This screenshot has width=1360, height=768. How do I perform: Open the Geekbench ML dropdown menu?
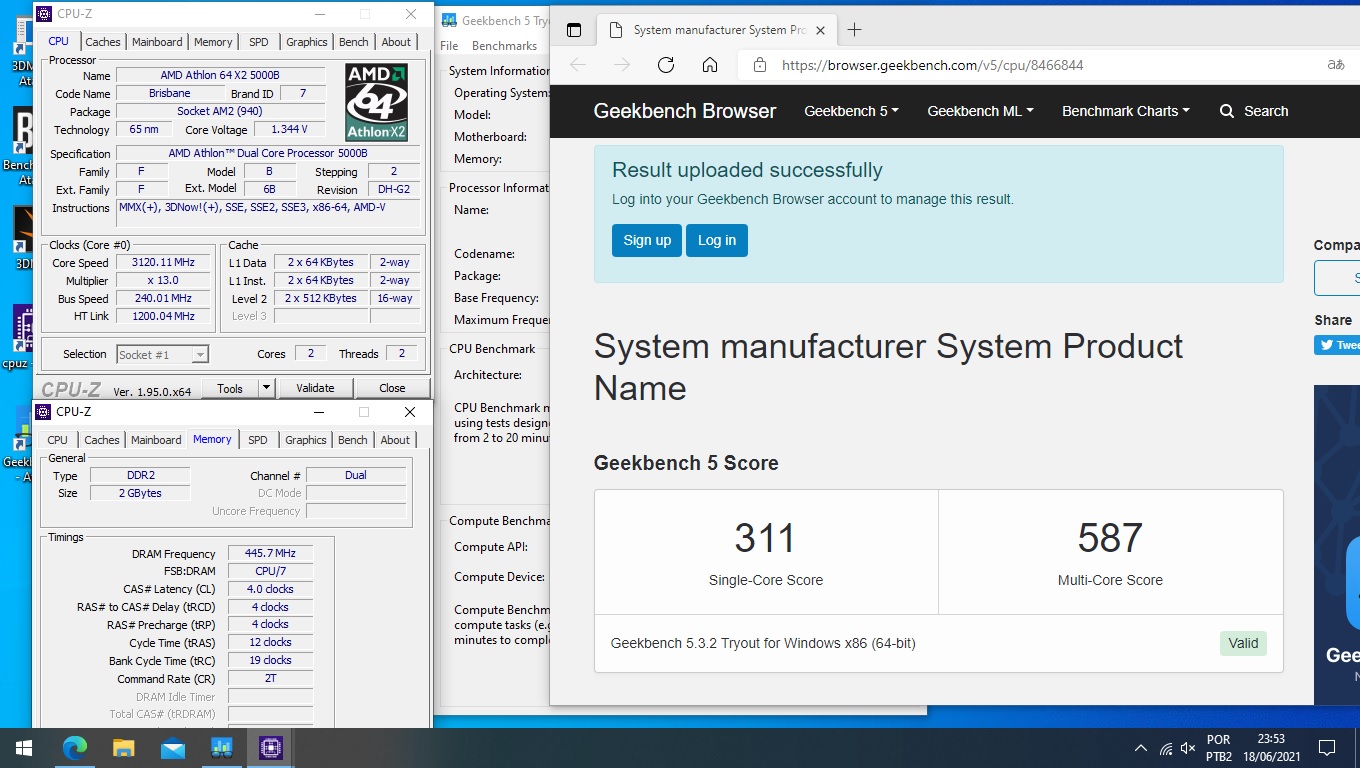(980, 111)
